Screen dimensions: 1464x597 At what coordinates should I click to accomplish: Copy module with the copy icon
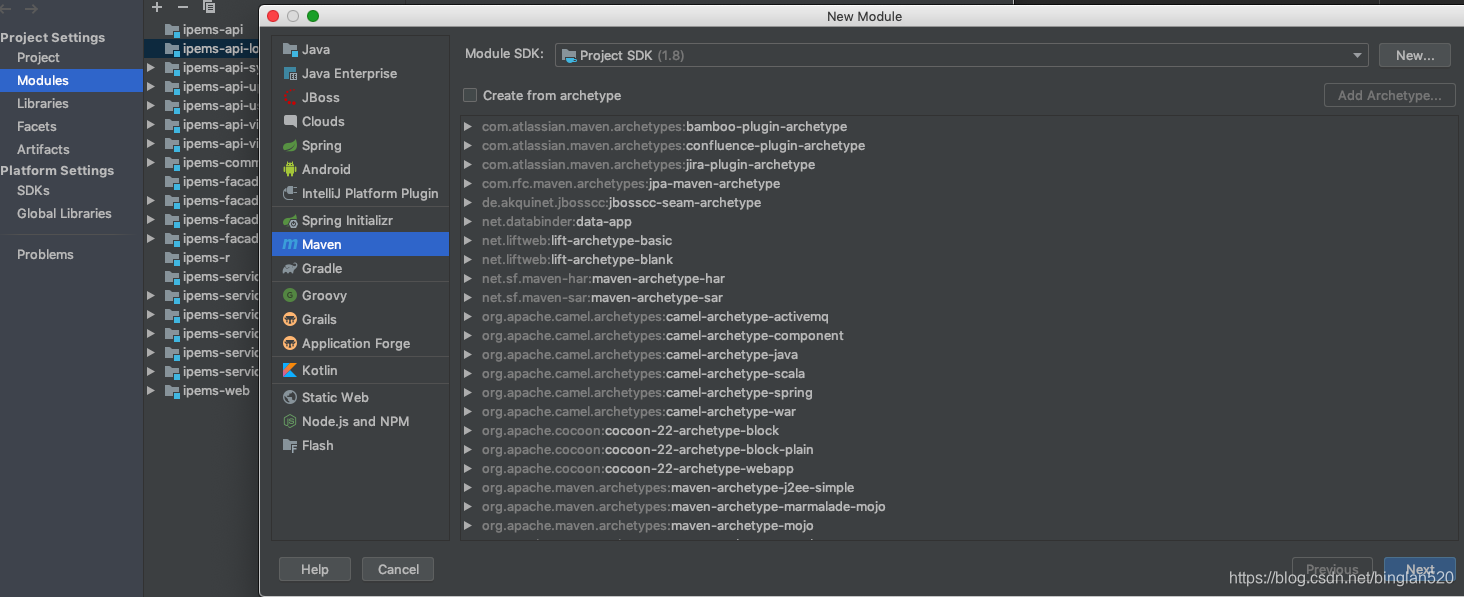point(209,7)
